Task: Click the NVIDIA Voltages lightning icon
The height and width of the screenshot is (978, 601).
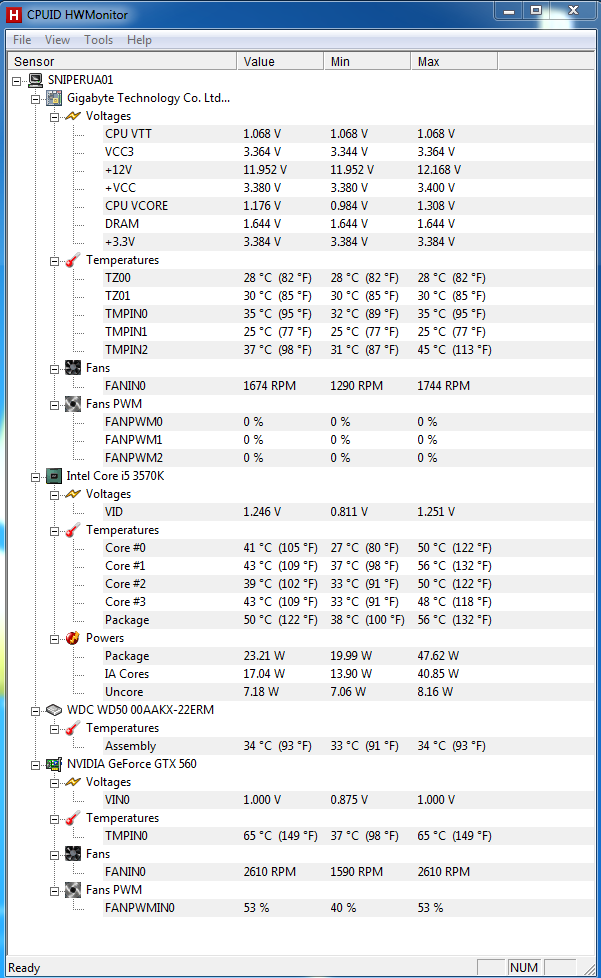Action: [73, 782]
